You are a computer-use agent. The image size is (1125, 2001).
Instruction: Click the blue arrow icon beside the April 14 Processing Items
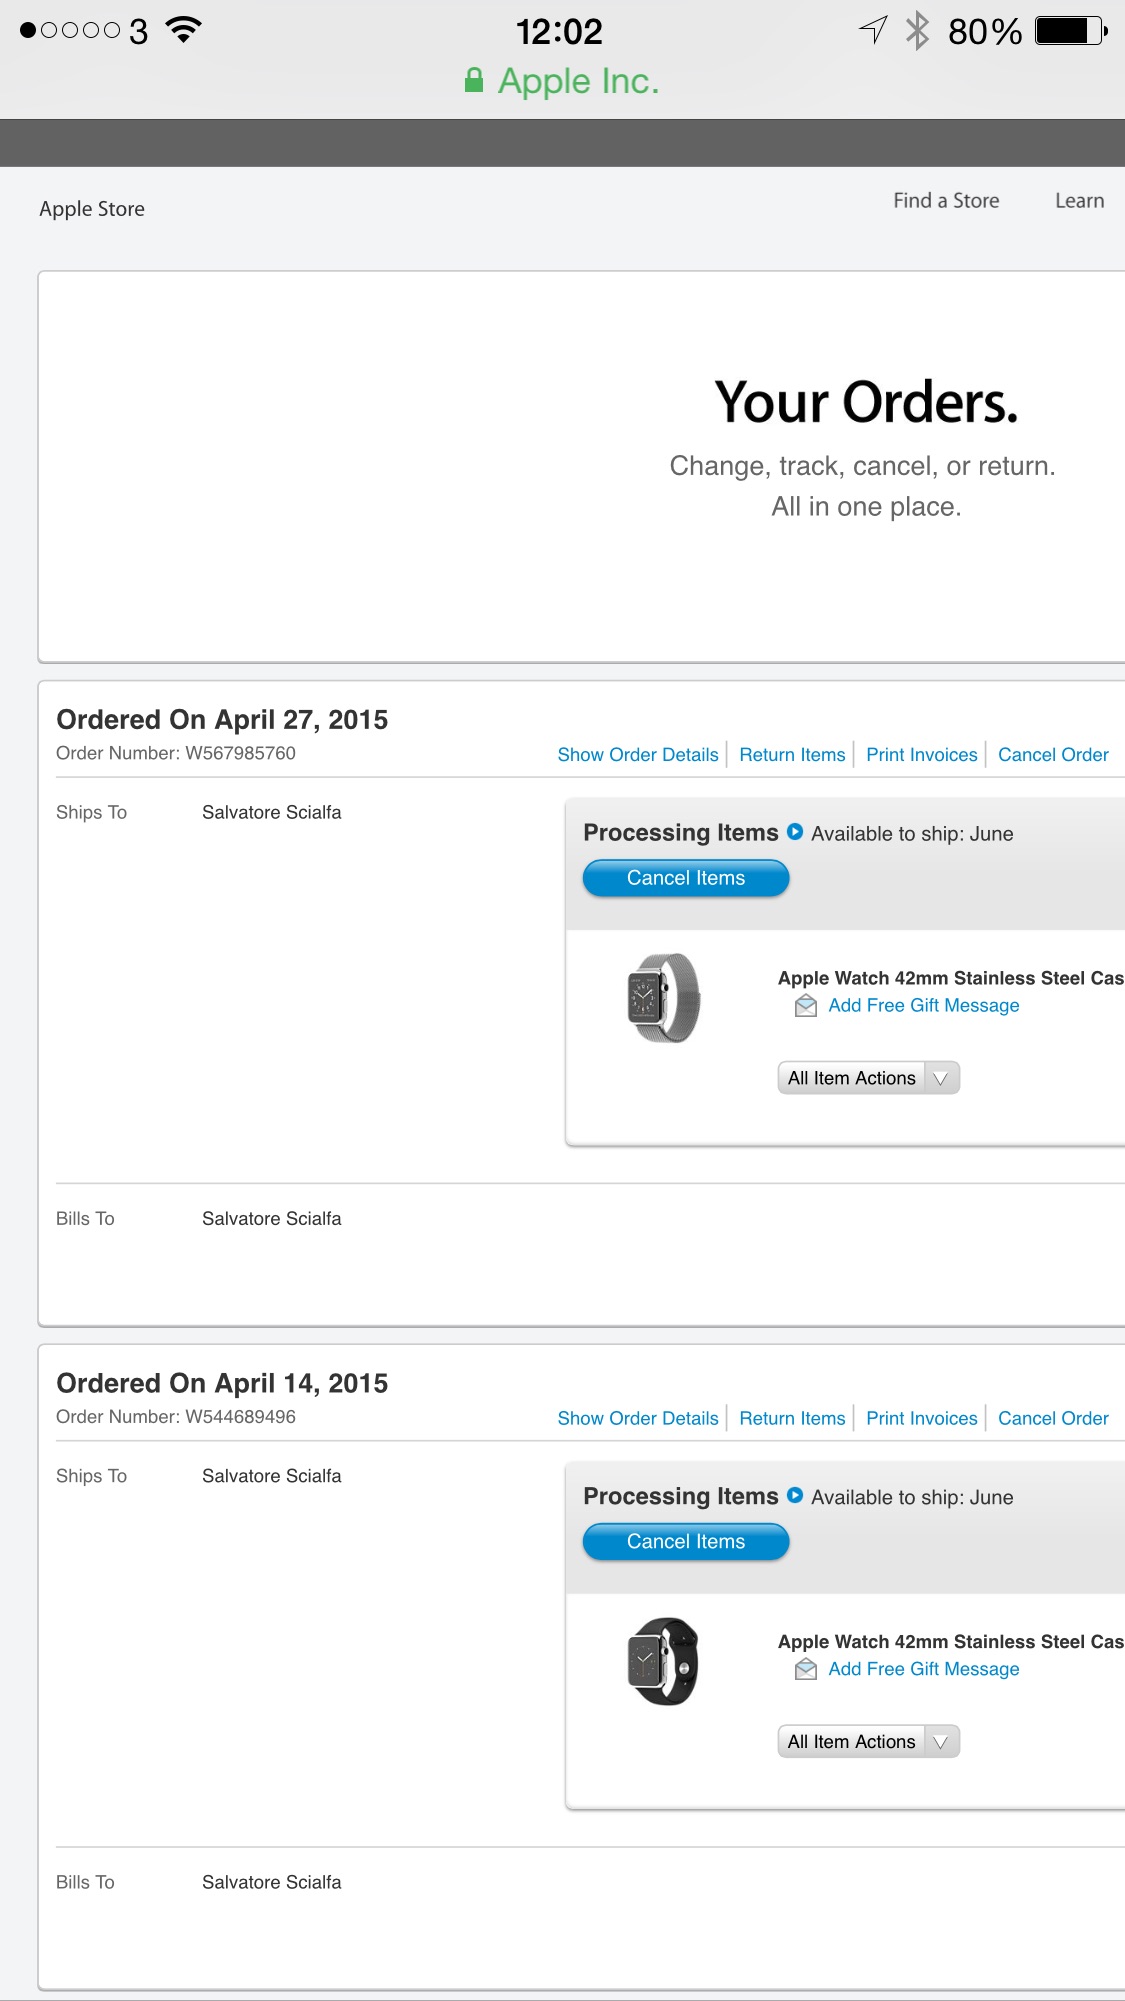pos(795,1495)
